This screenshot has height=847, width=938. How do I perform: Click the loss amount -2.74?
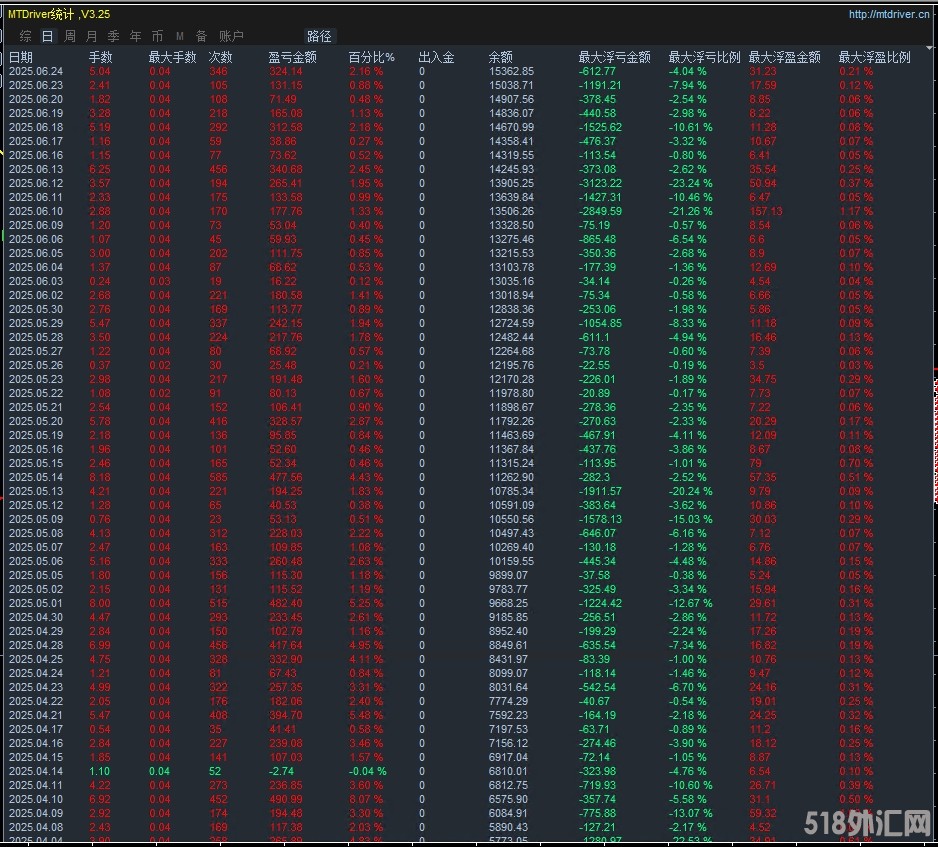(x=281, y=772)
